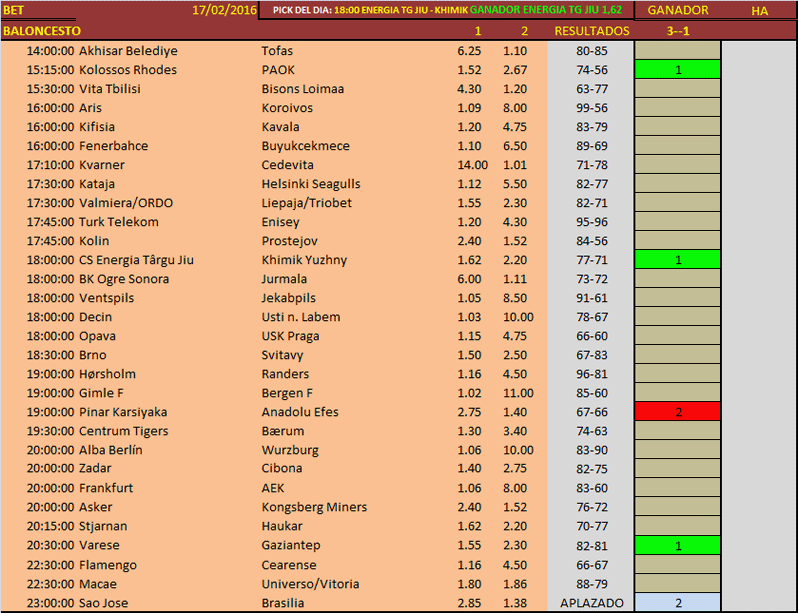
Task: Select the Centrum Tigers cell
Action: coord(123,431)
